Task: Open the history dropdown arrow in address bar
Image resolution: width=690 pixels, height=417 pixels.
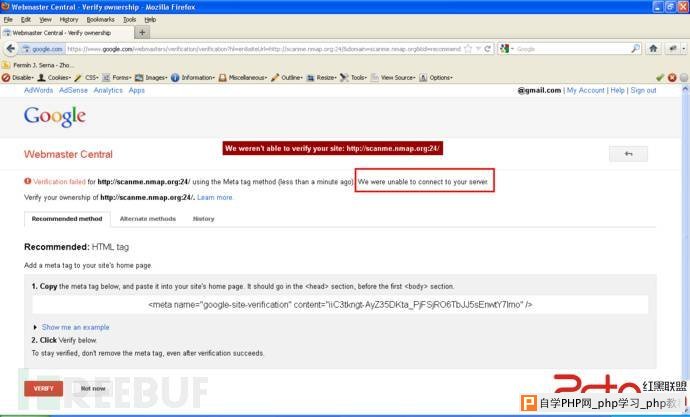Action: click(x=478, y=49)
